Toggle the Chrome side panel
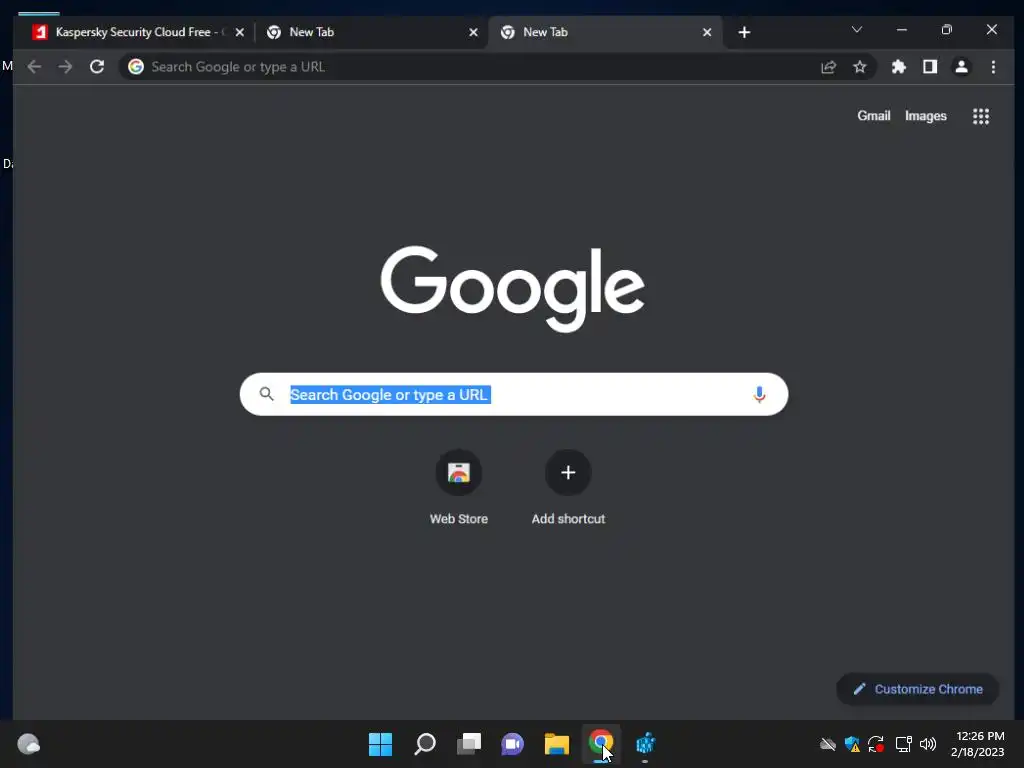 [930, 67]
